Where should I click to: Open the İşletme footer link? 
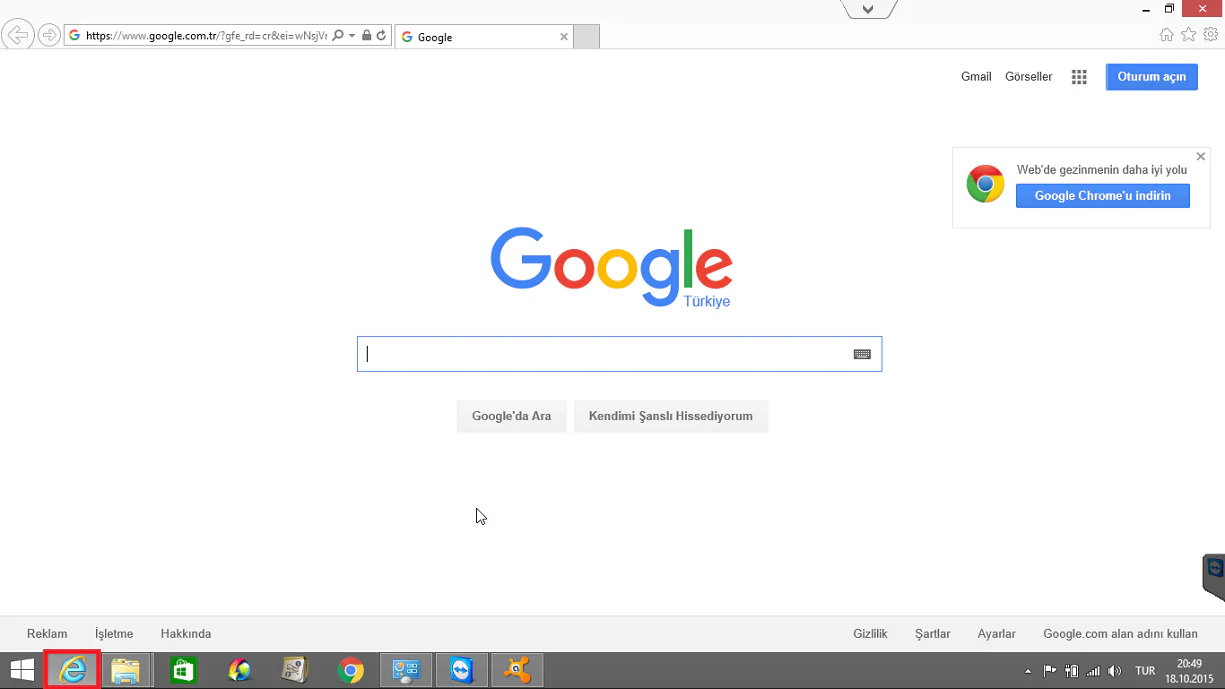114,634
